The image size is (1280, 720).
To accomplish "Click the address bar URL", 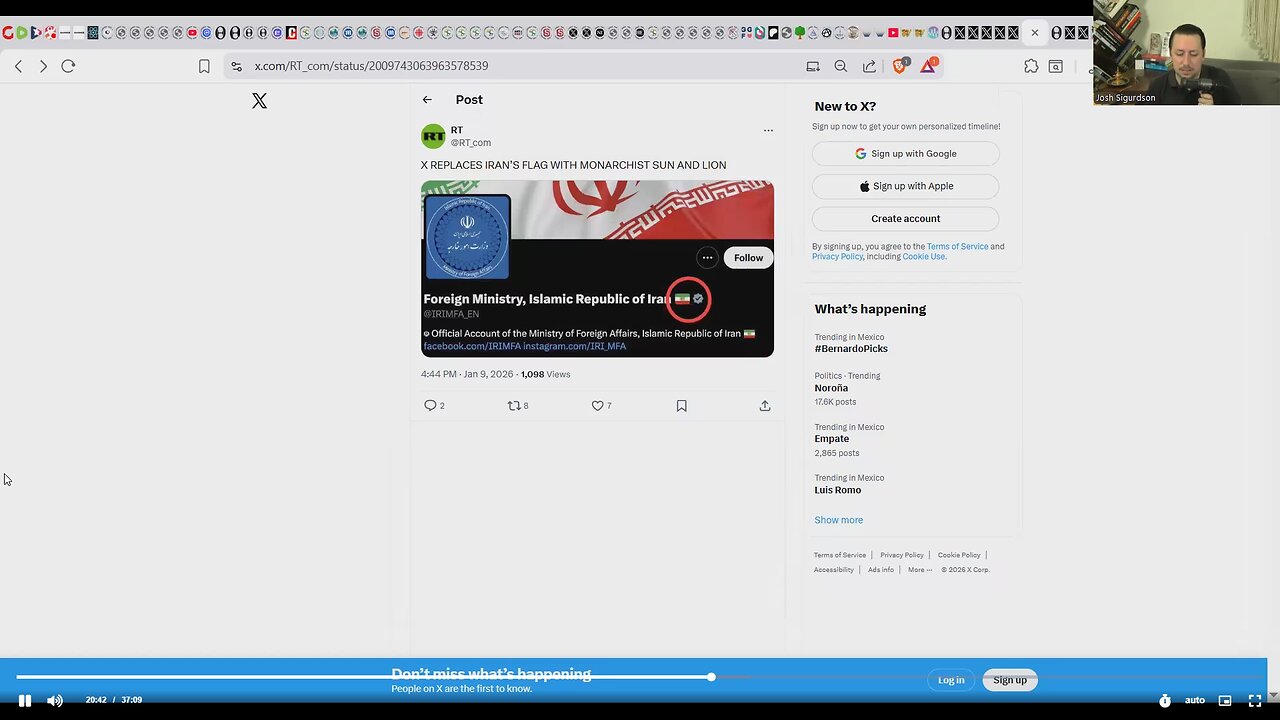I will 371,66.
